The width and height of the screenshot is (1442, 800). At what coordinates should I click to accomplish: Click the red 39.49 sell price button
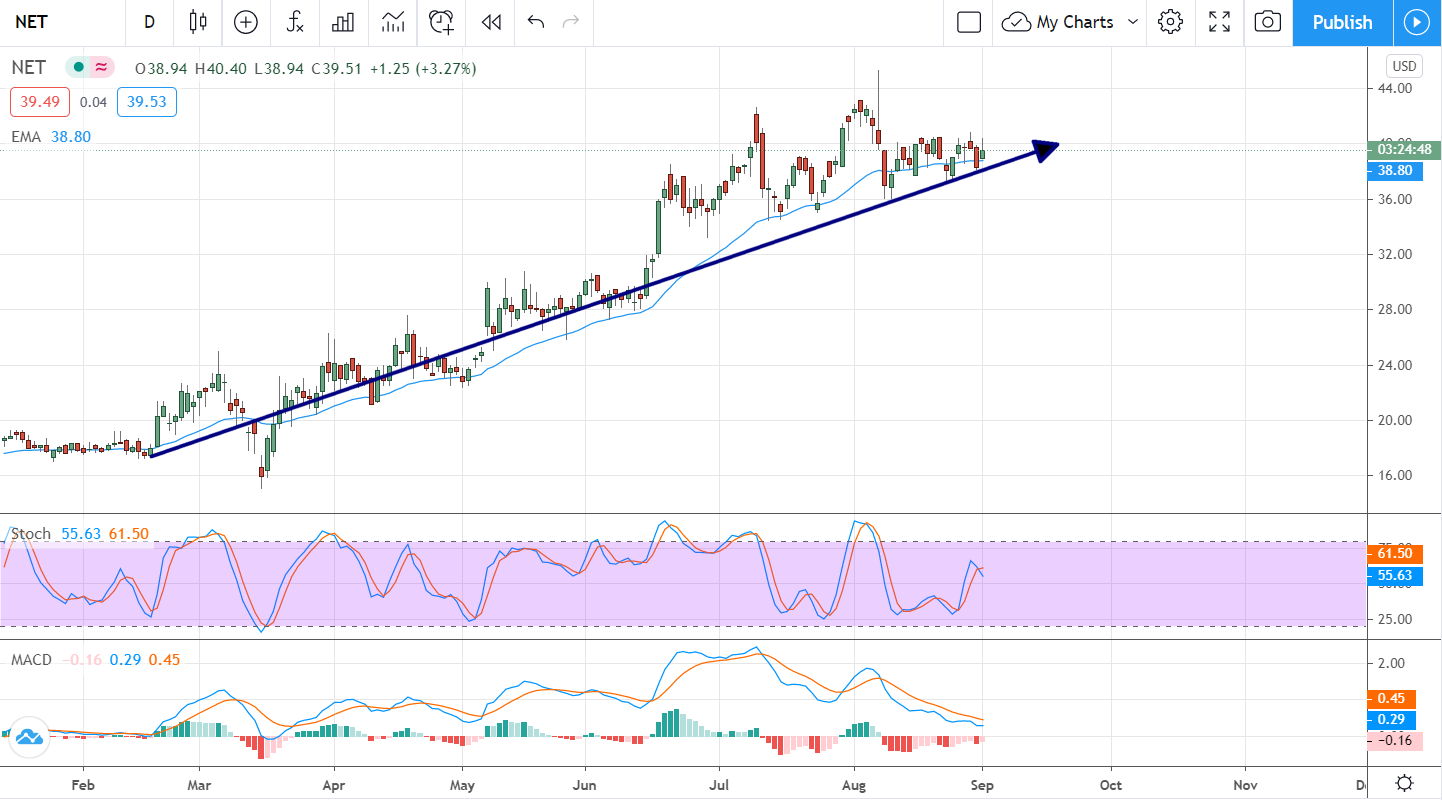point(39,101)
